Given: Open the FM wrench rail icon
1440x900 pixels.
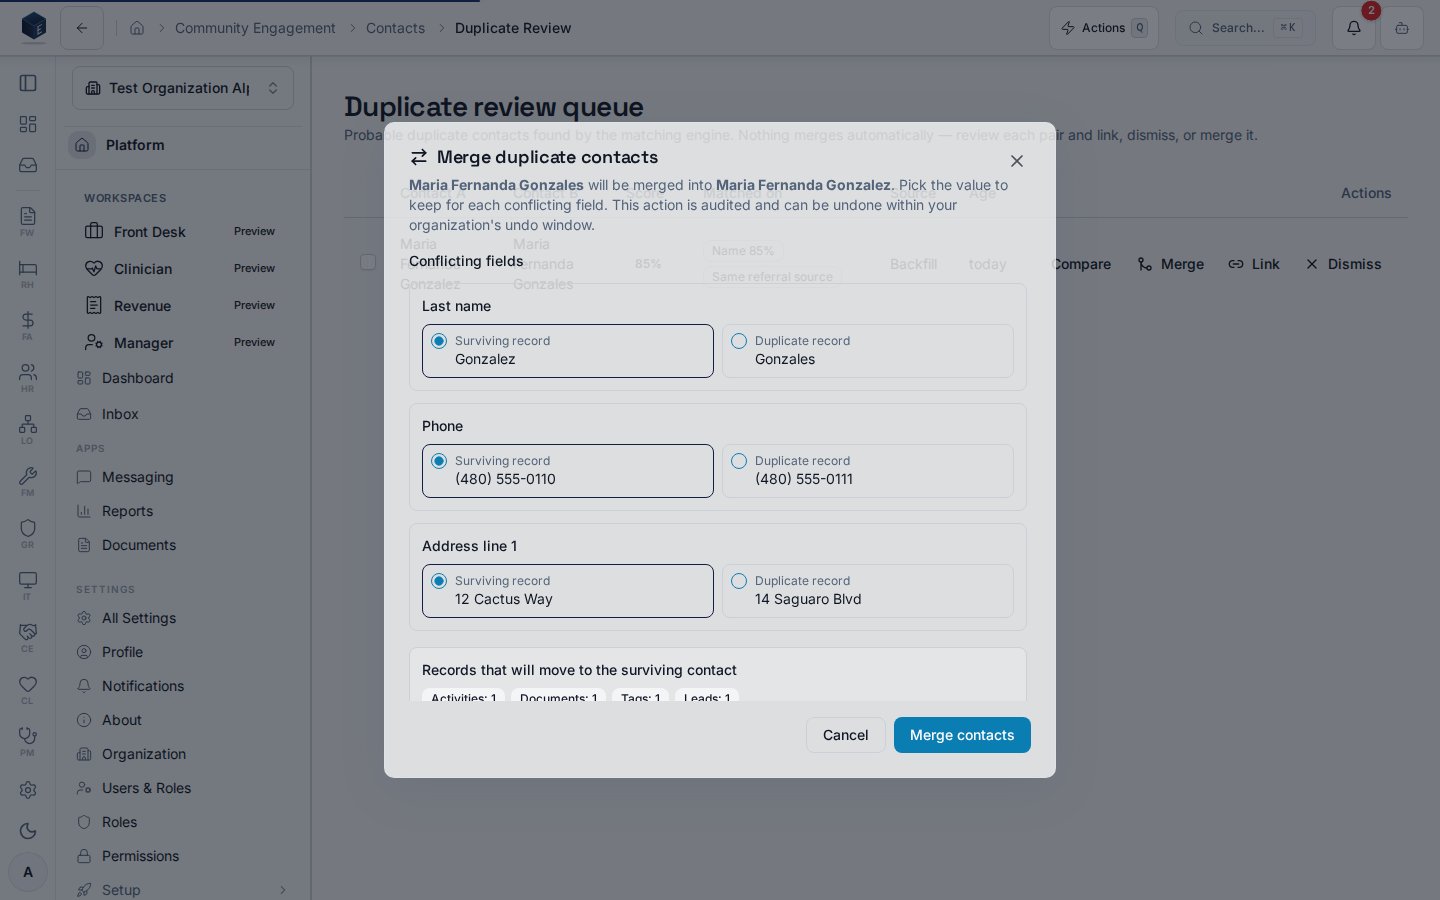Looking at the screenshot, I should coord(28,481).
